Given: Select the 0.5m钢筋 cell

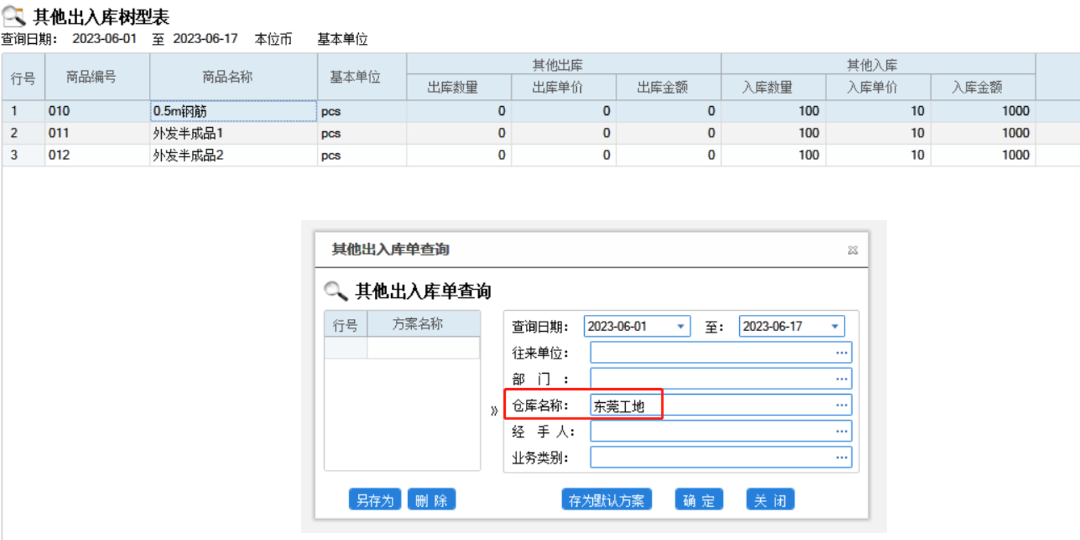Looking at the screenshot, I should [233, 111].
